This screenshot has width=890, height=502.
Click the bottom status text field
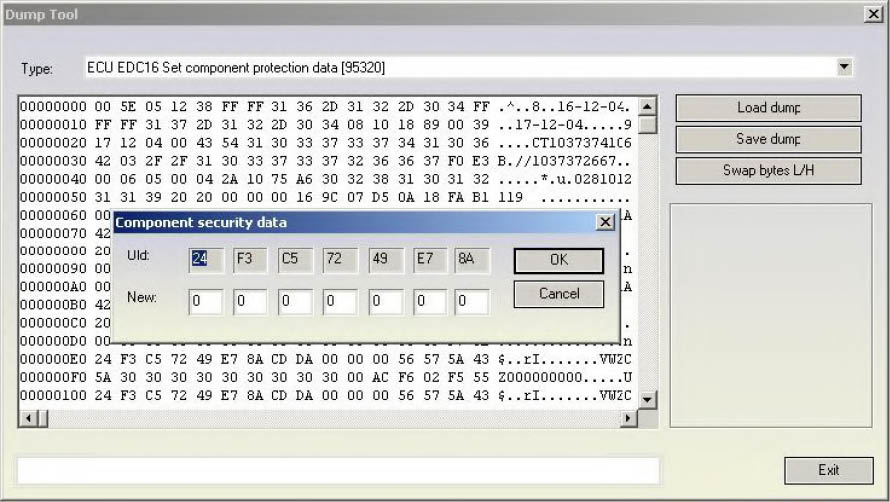pos(338,470)
